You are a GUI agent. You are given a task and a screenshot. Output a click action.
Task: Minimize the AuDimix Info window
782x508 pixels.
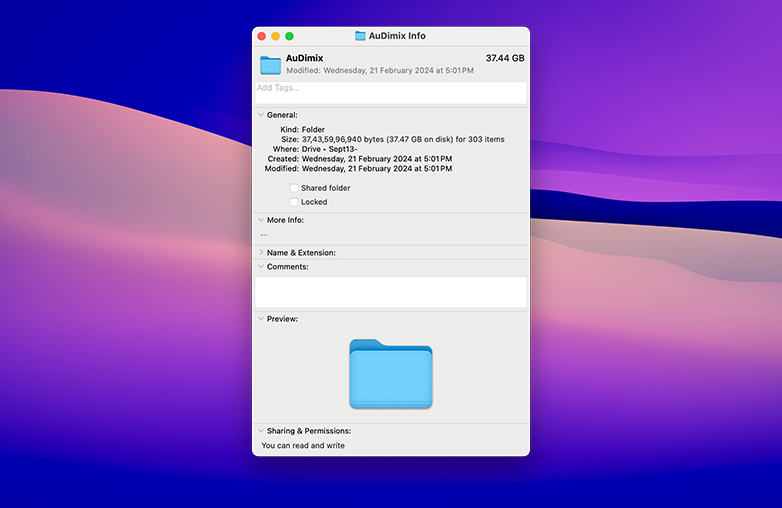(275, 36)
